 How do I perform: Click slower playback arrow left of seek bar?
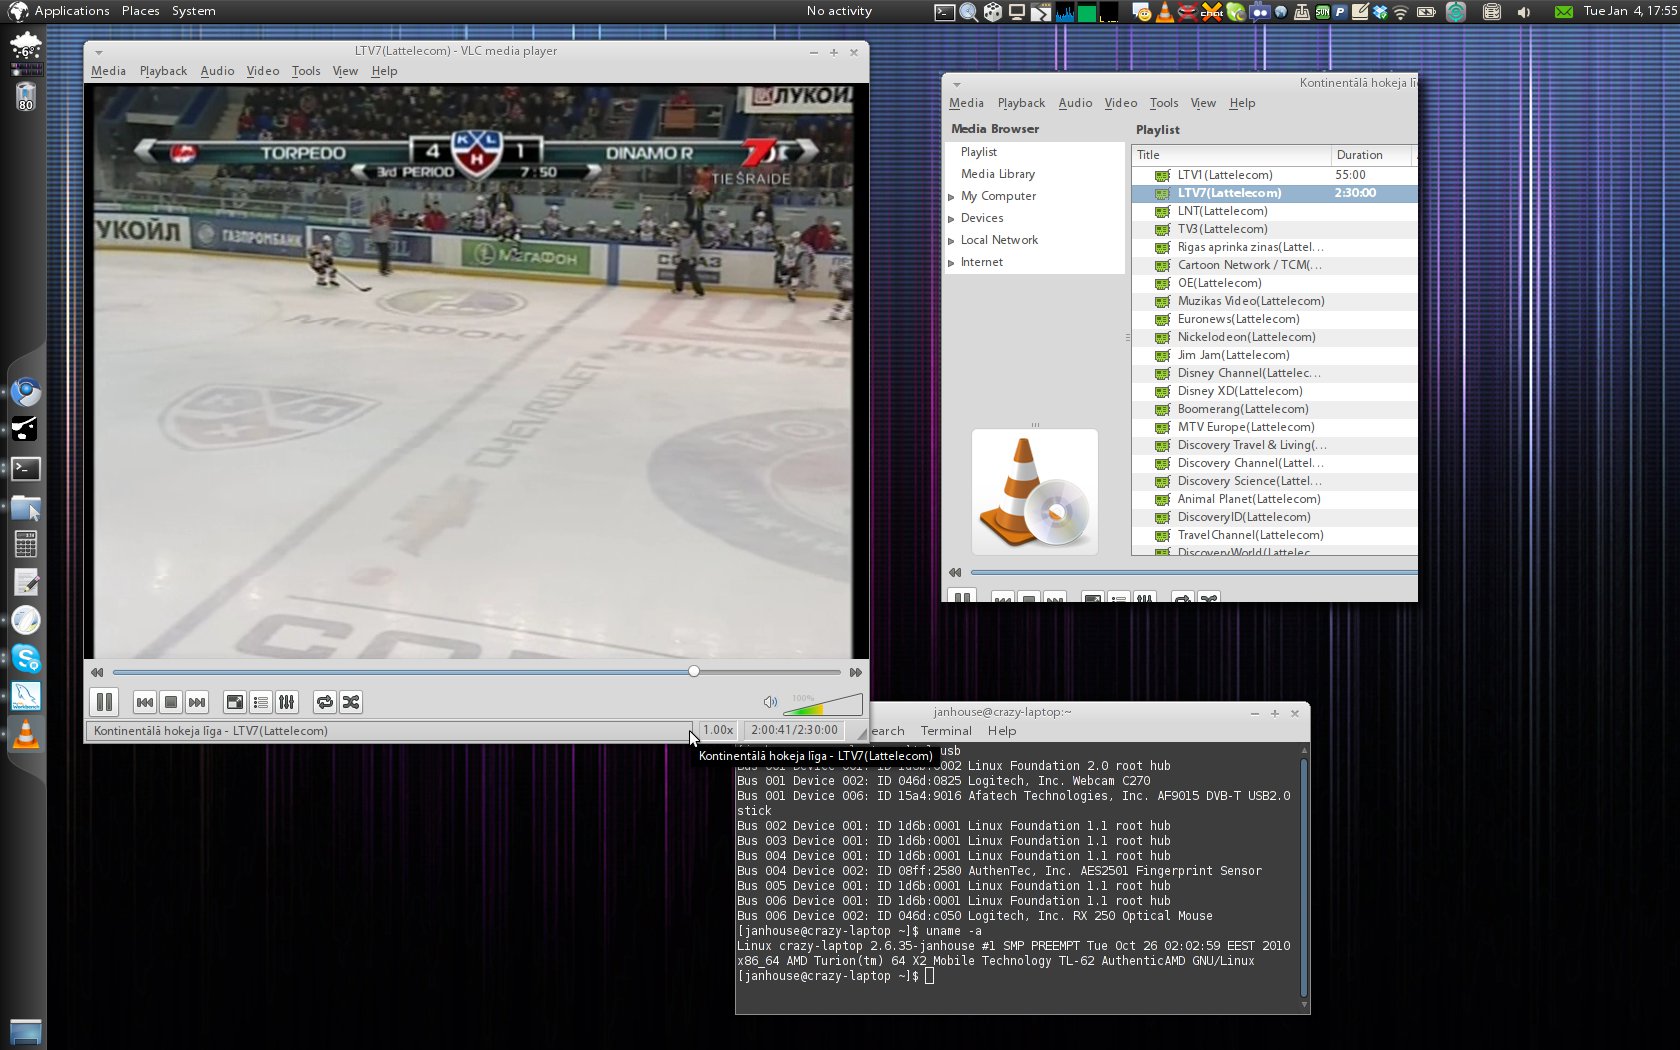coord(97,672)
